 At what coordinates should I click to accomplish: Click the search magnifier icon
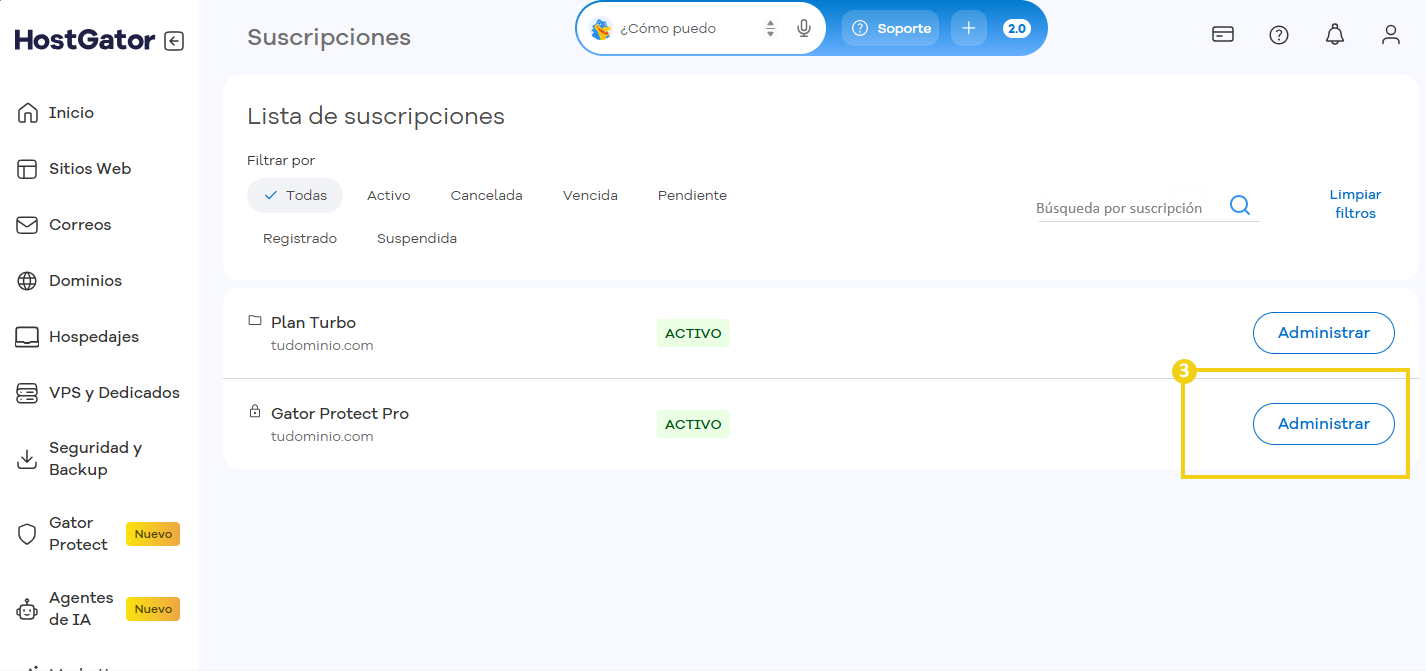pyautogui.click(x=1240, y=205)
